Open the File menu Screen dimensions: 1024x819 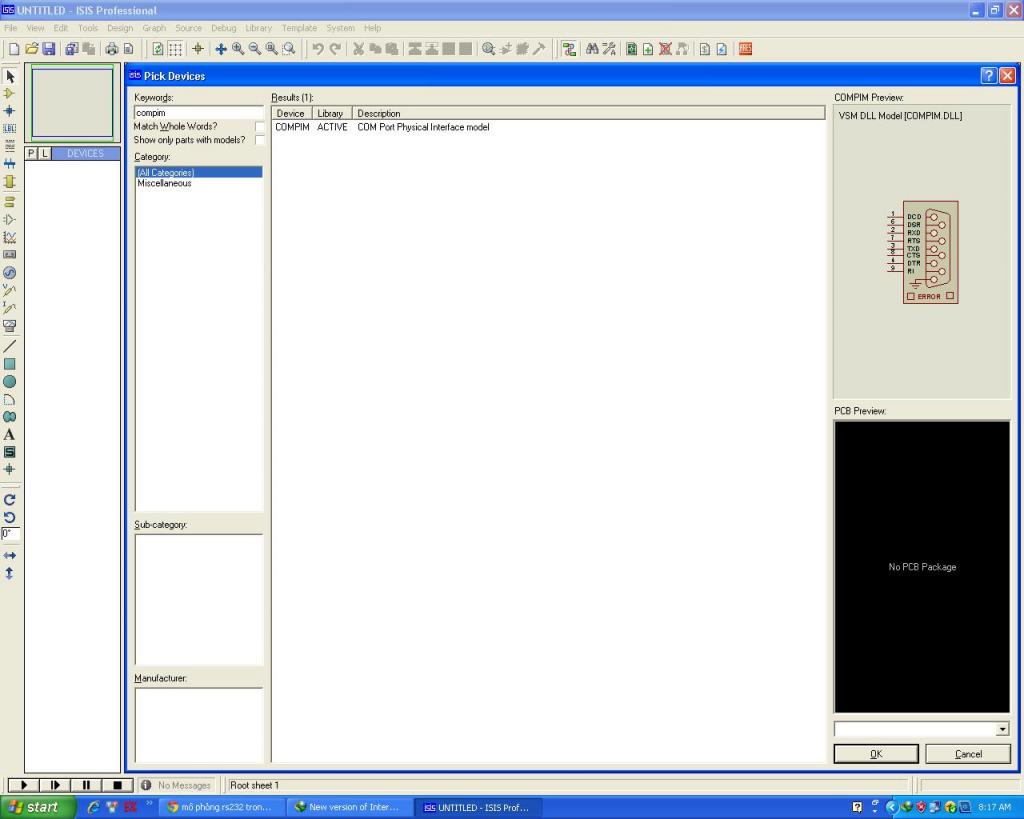[10, 28]
